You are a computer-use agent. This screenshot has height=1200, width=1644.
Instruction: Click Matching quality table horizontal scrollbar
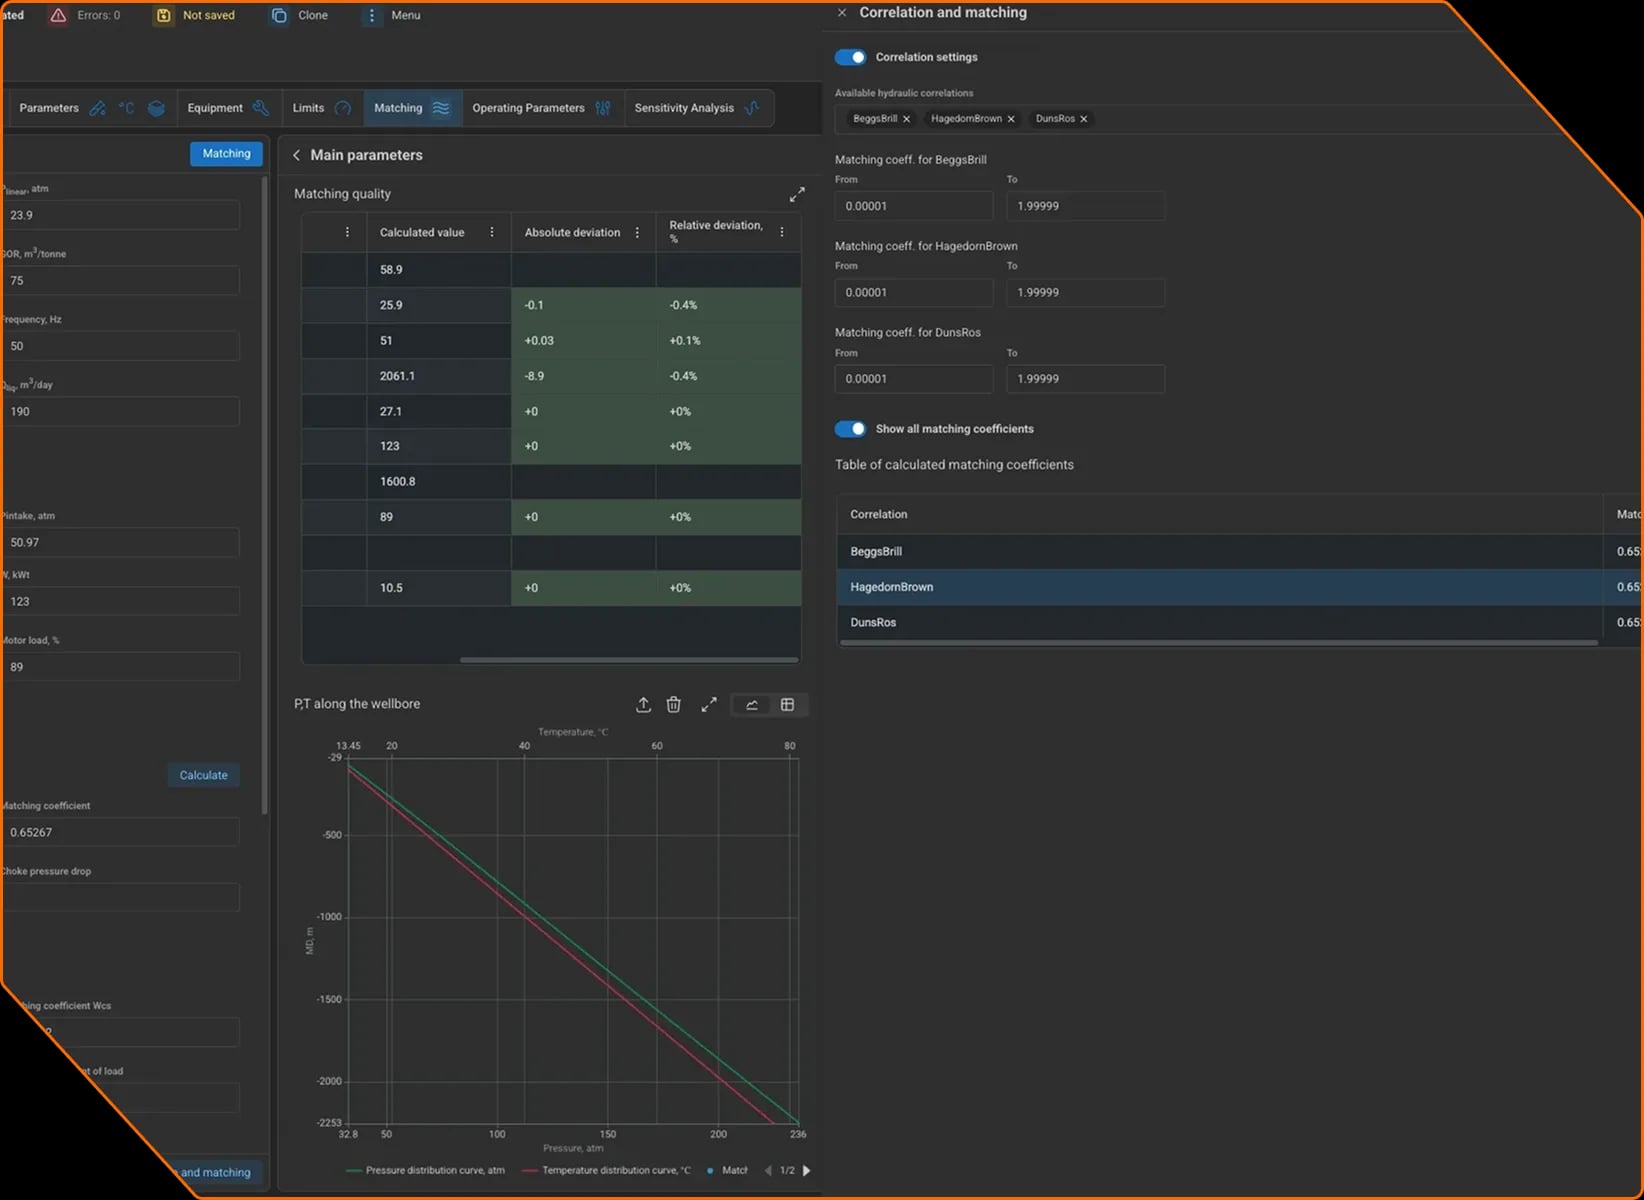(x=629, y=660)
